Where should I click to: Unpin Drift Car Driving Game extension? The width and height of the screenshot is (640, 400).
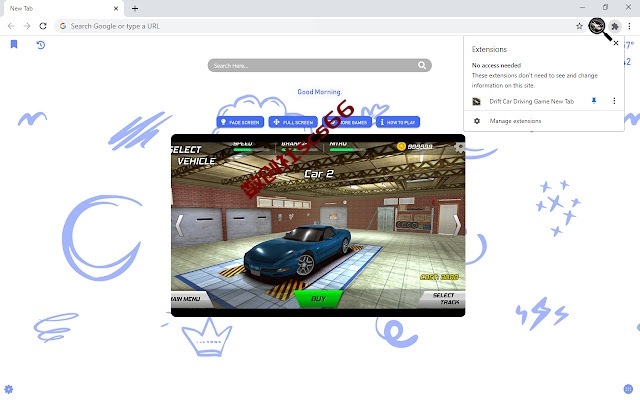(594, 101)
